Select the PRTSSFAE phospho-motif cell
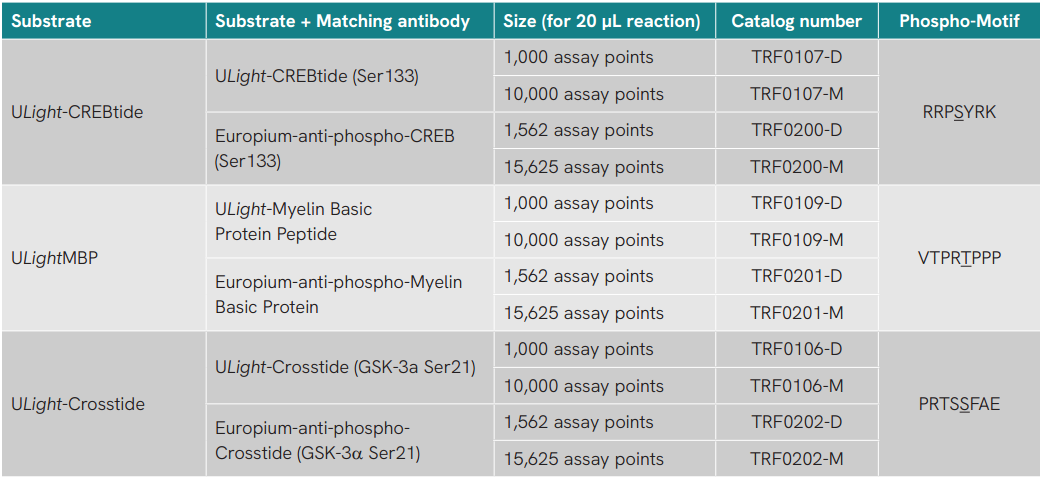Screen dimensions: 1040x477 pyautogui.click(x=959, y=404)
